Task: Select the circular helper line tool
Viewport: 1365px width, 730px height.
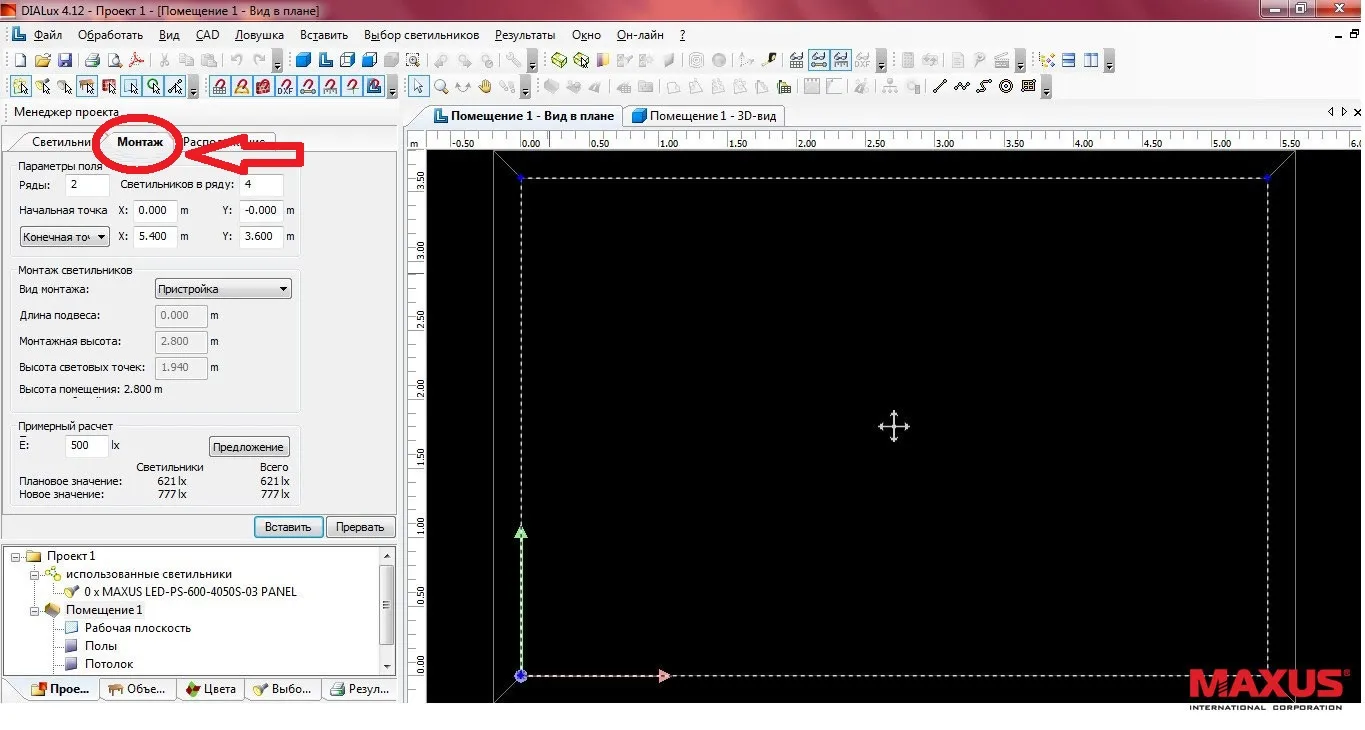Action: coord(1006,86)
